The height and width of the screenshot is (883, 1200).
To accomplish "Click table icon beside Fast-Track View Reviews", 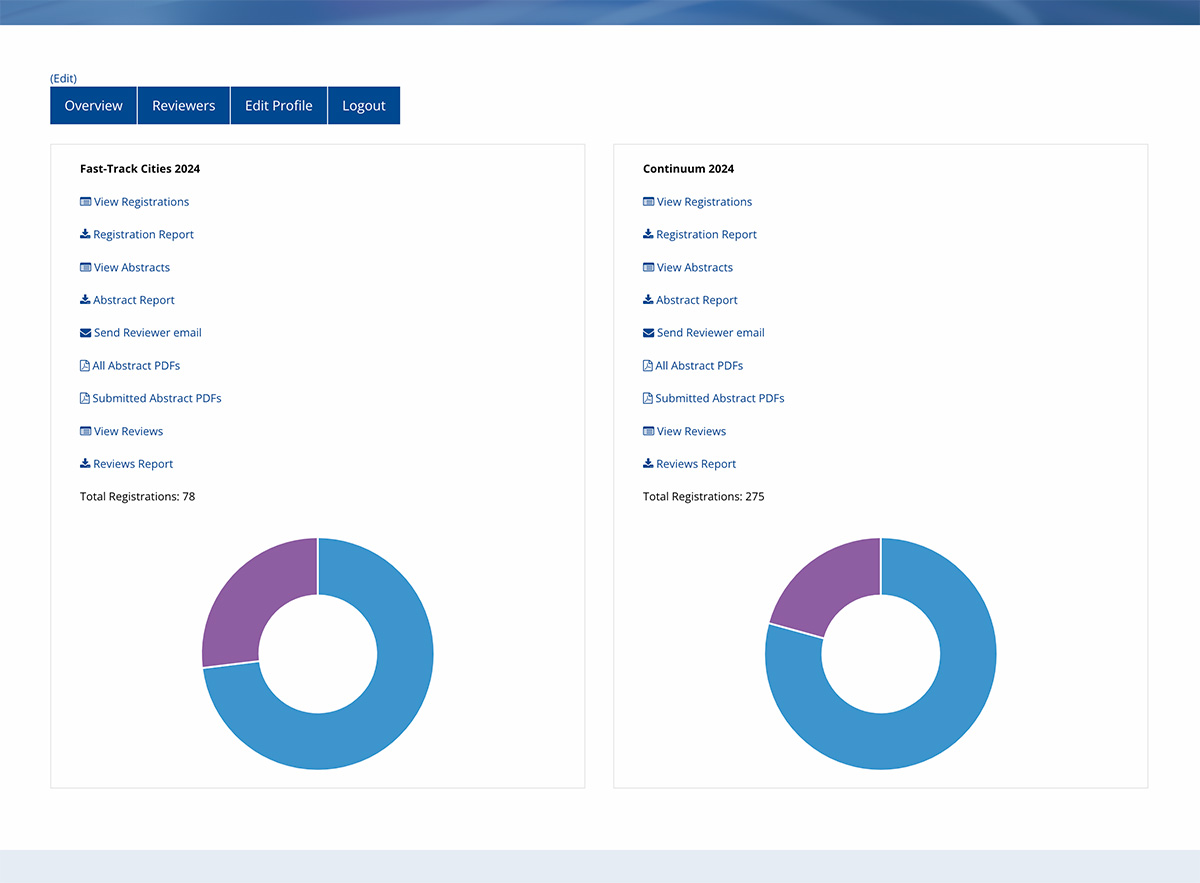I will click(x=85, y=431).
